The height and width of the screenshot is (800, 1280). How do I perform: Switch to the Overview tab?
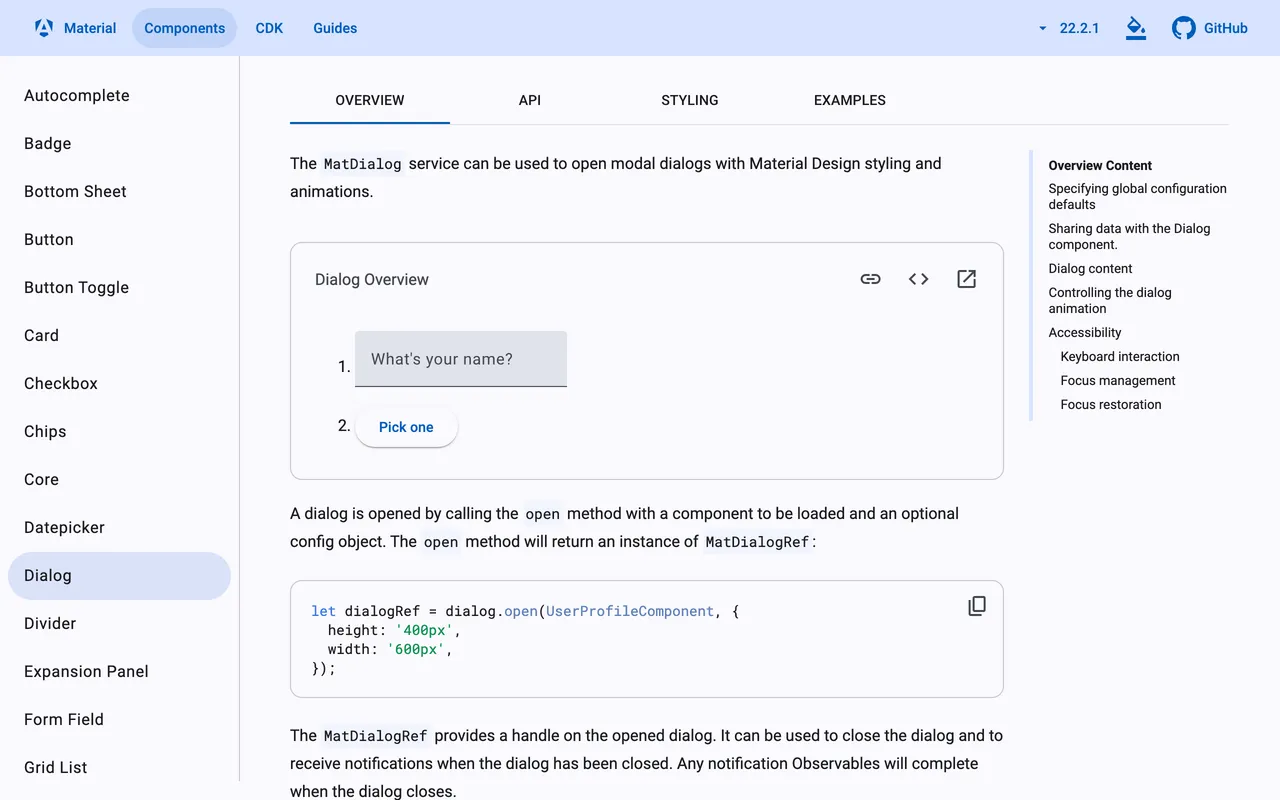[370, 100]
